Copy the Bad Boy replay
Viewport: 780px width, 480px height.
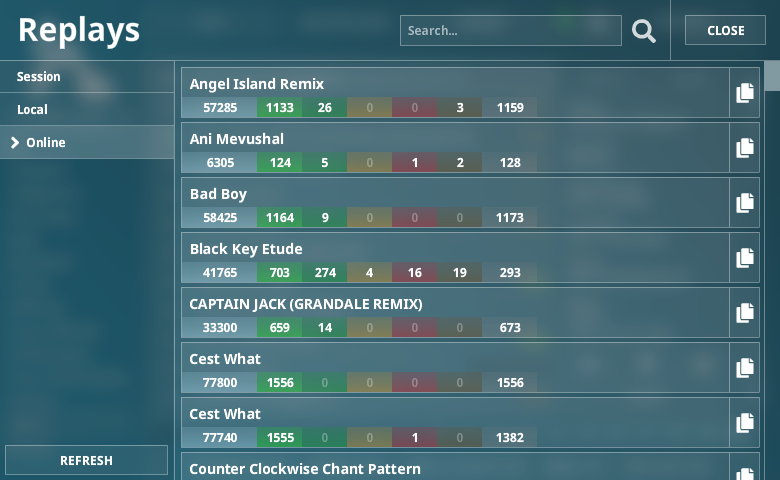coord(745,203)
